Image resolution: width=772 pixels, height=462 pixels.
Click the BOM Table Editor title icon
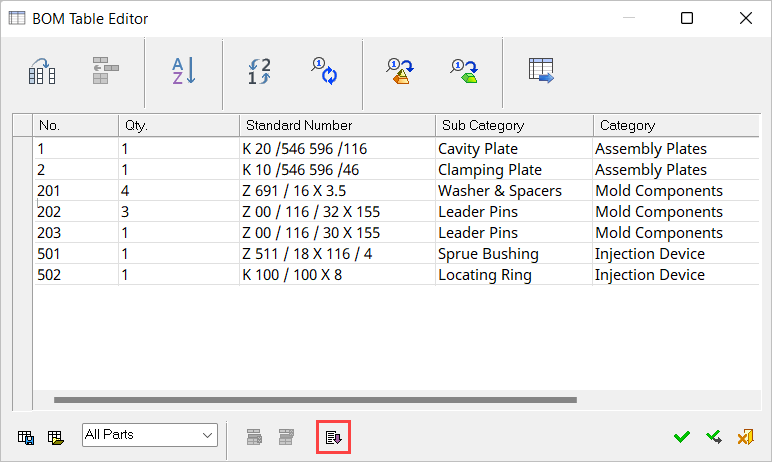click(17, 18)
